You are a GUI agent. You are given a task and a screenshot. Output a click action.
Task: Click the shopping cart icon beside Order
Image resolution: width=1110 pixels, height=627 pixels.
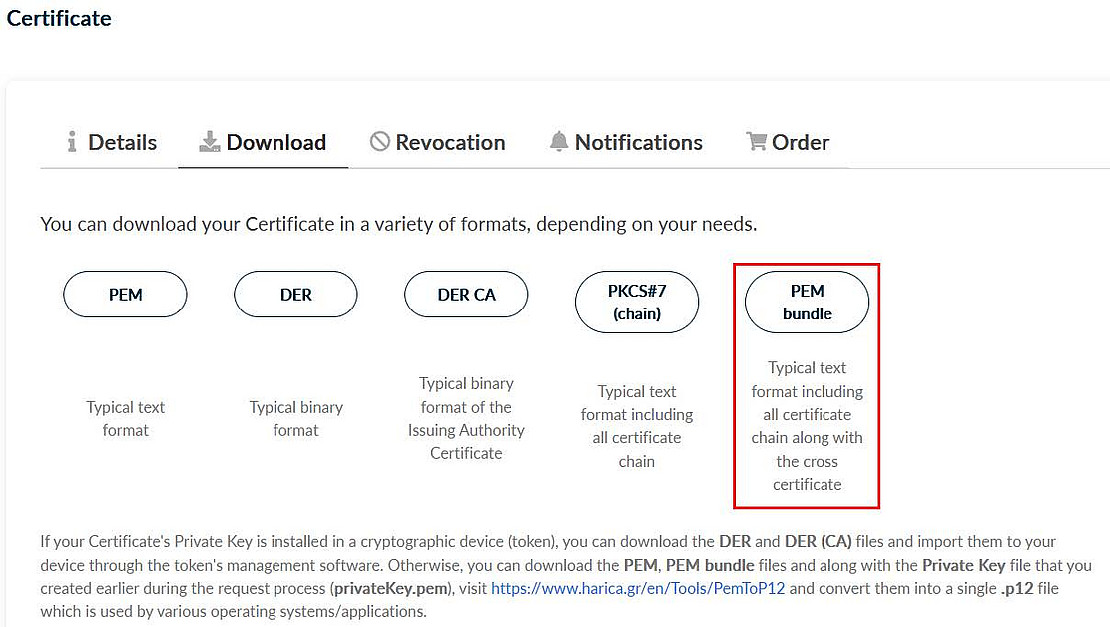756,142
